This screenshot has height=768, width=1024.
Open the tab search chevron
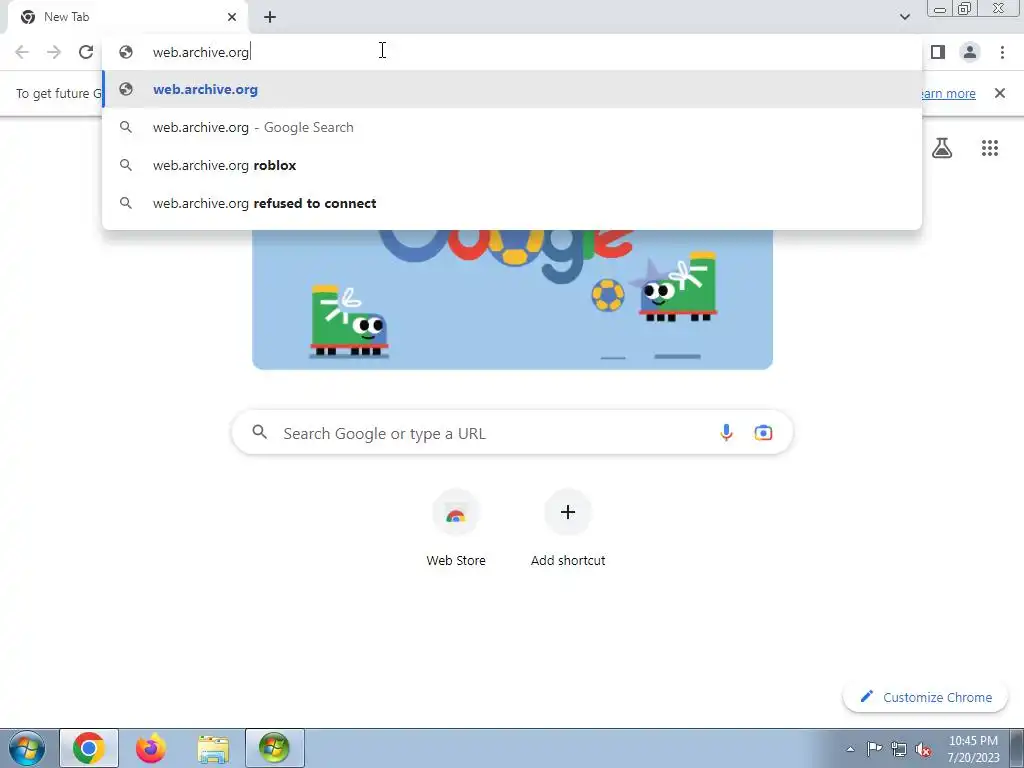(904, 17)
